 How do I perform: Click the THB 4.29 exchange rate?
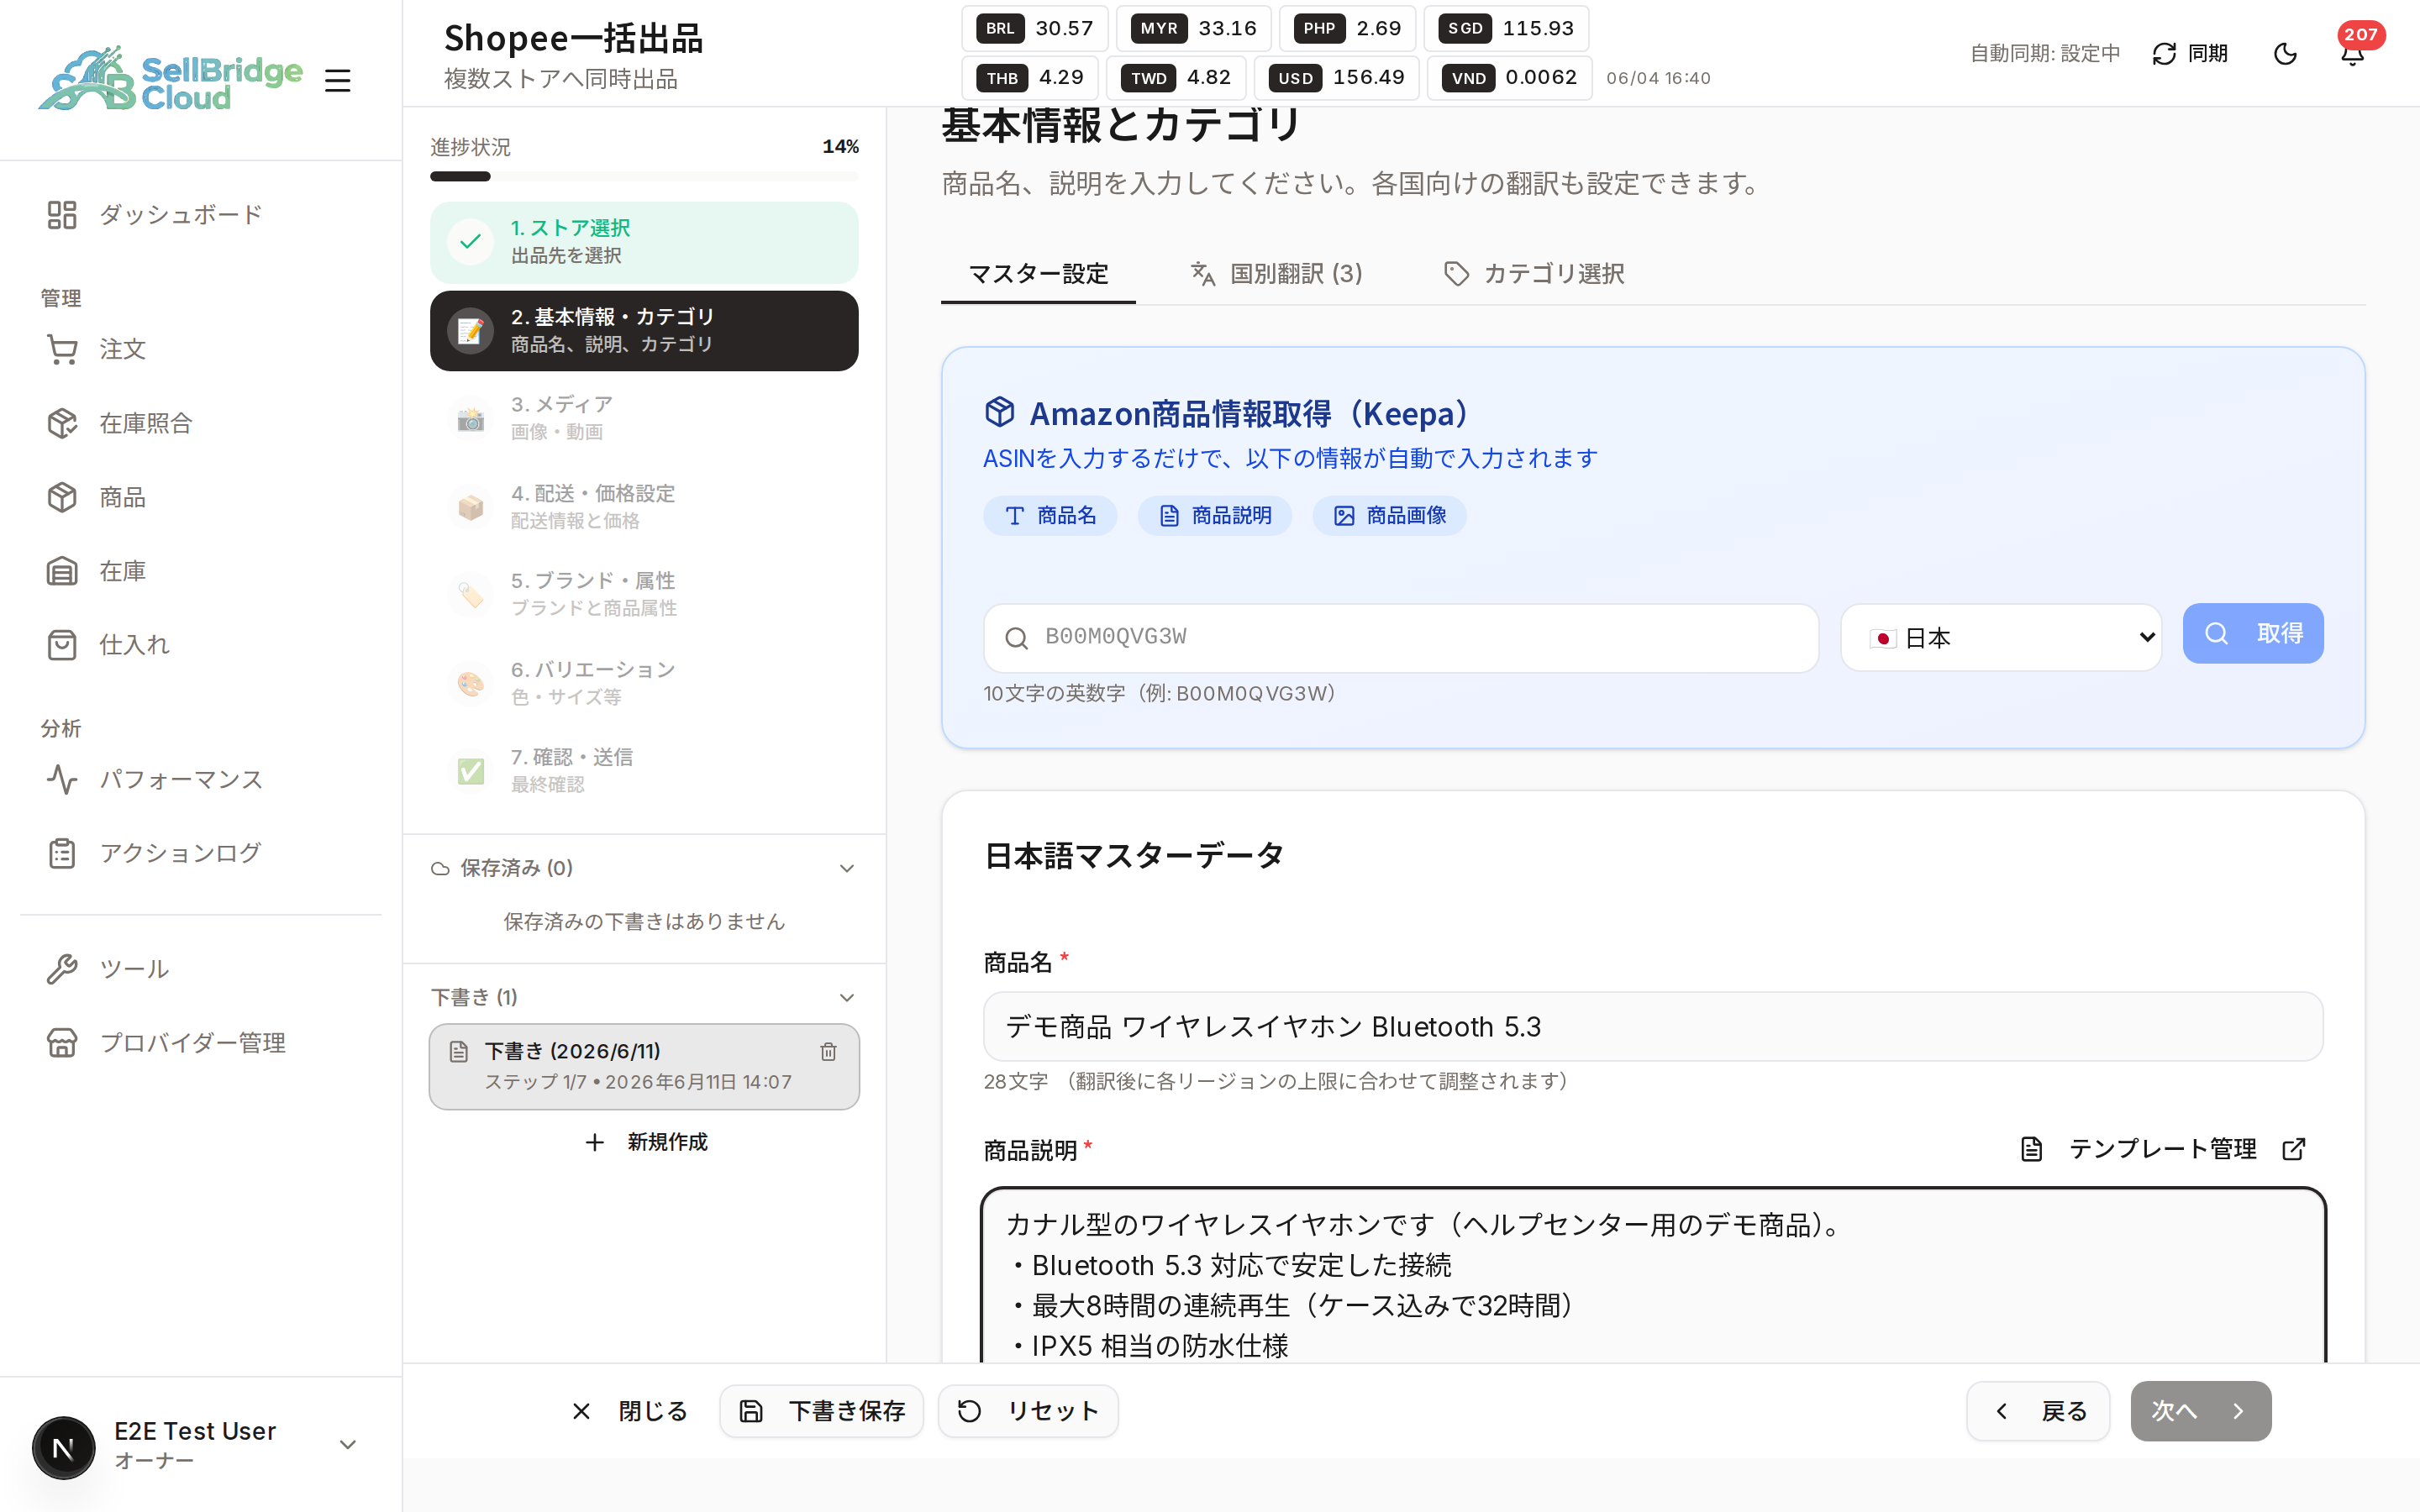tap(1030, 77)
